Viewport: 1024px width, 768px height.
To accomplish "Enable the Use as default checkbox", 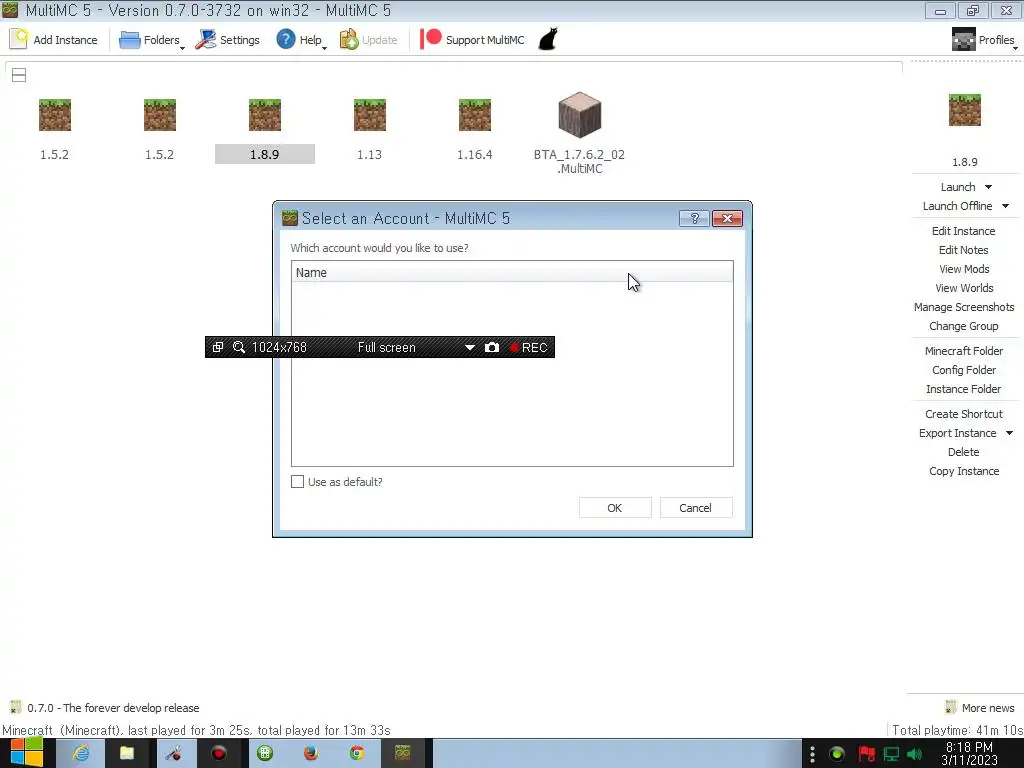I will (297, 482).
